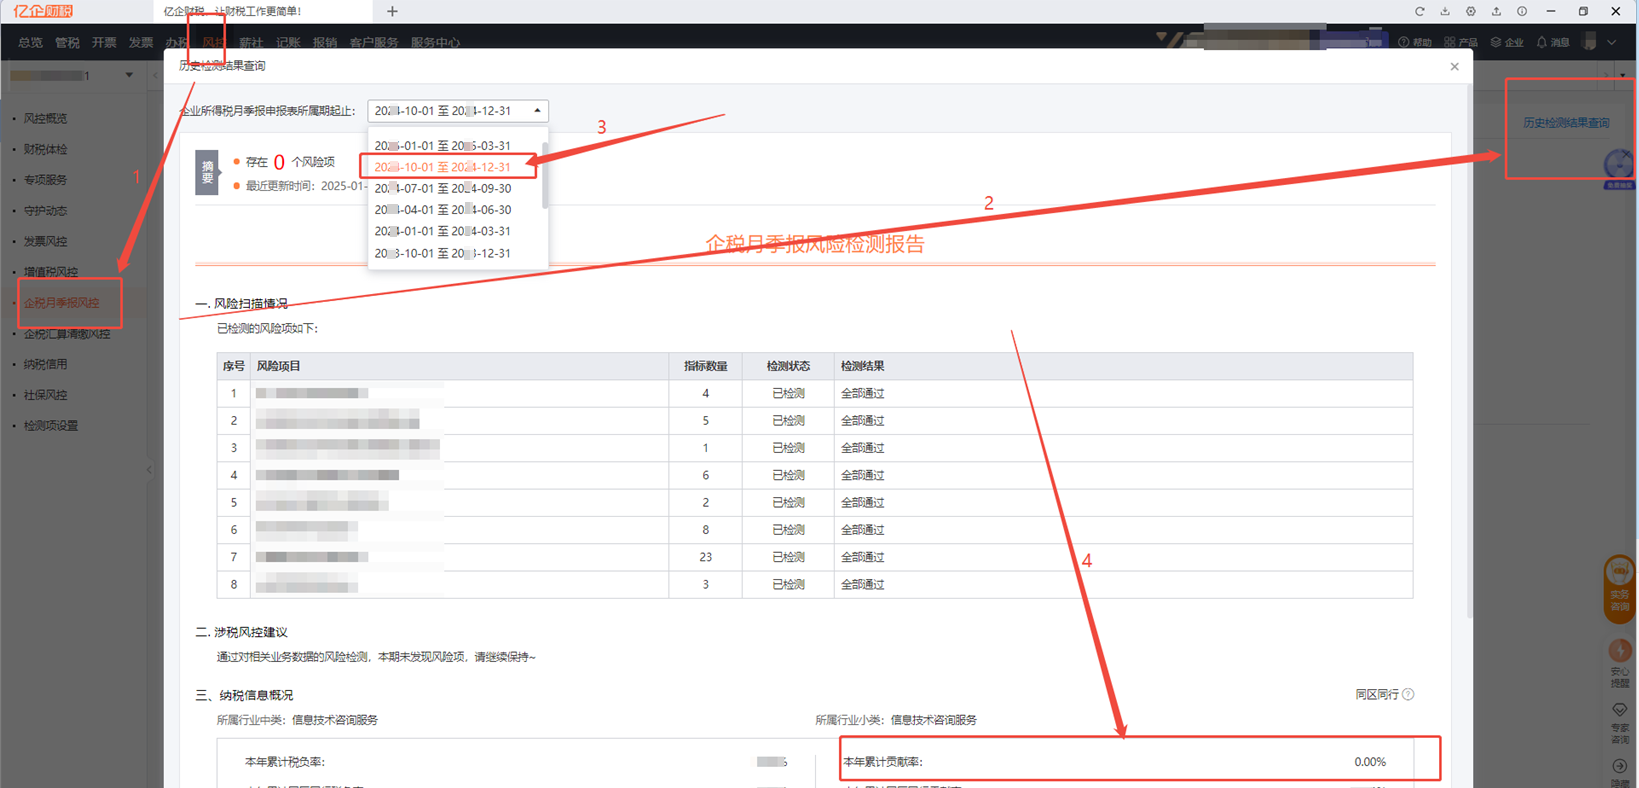Go to 专项服务 in sidebar

point(46,180)
